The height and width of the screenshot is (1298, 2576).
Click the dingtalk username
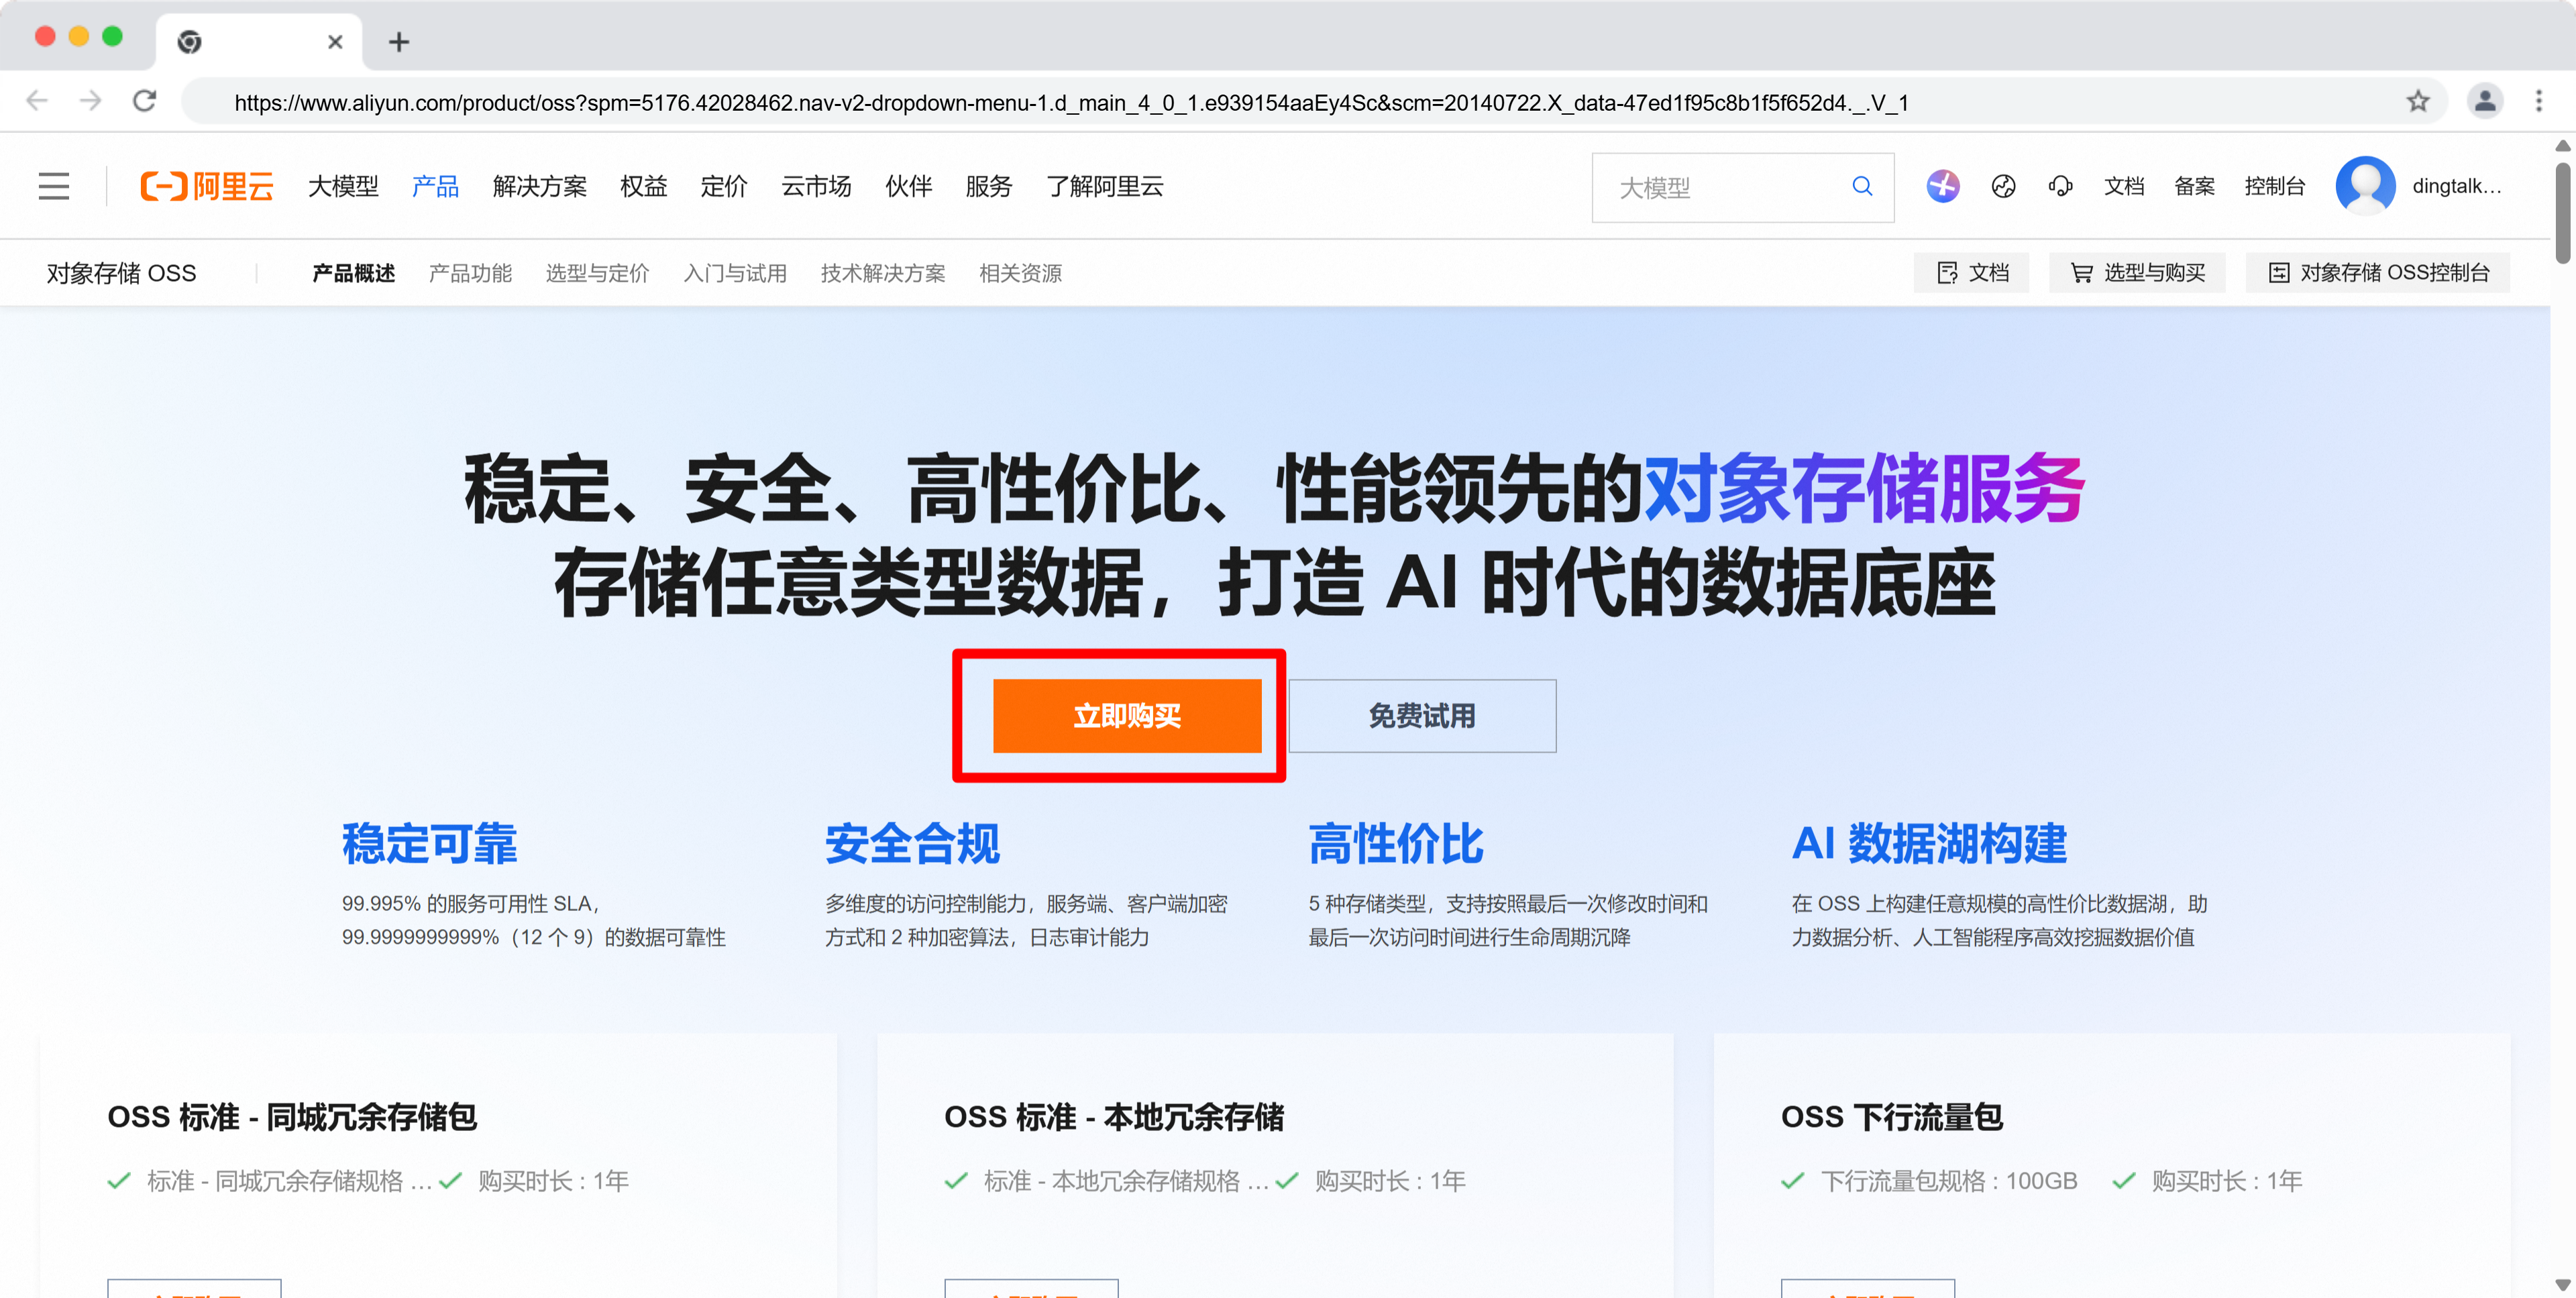coord(2457,186)
